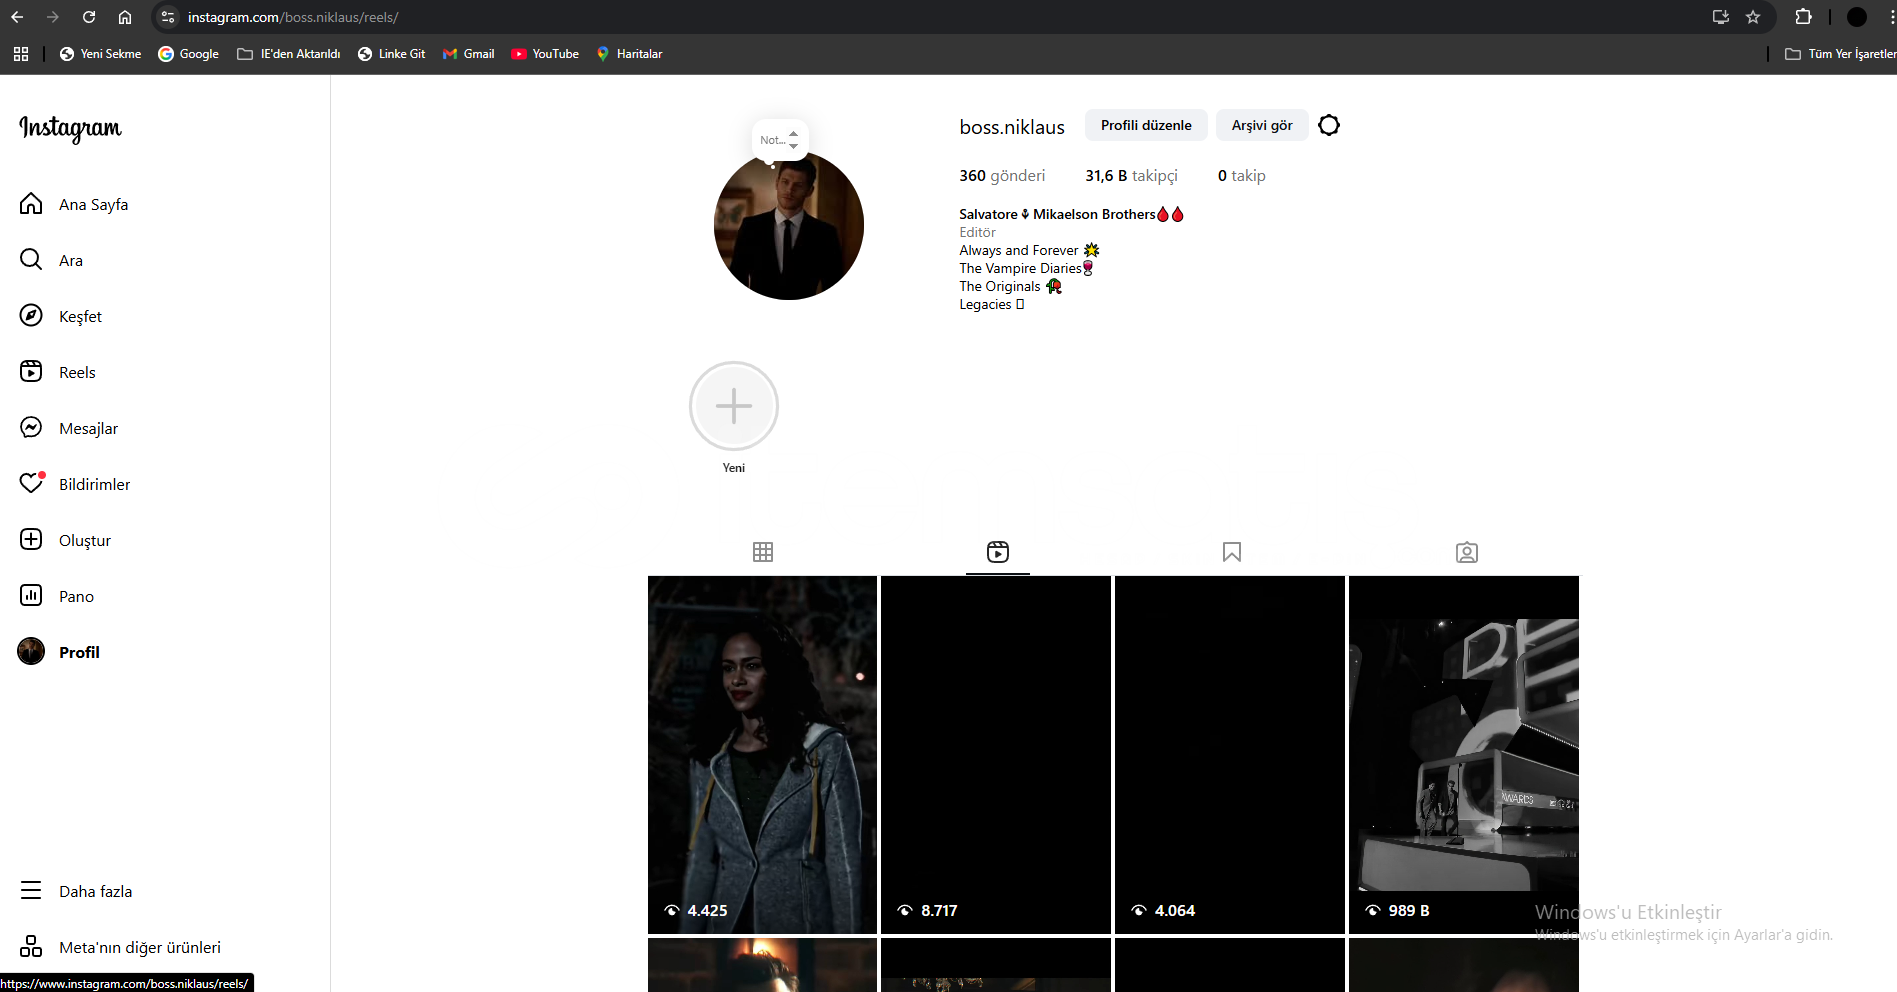Open the browser extensions puzzle icon
This screenshot has width=1897, height=992.
coord(1804,17)
